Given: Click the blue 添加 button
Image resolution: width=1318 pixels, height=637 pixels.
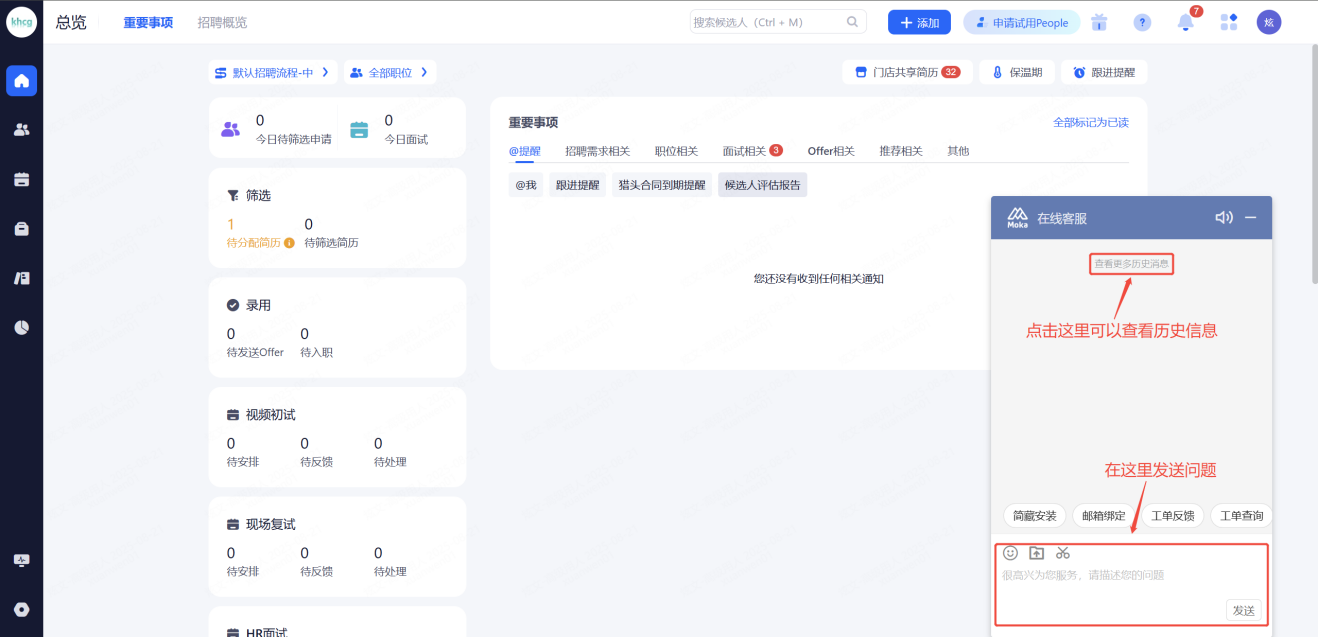Looking at the screenshot, I should pos(919,23).
